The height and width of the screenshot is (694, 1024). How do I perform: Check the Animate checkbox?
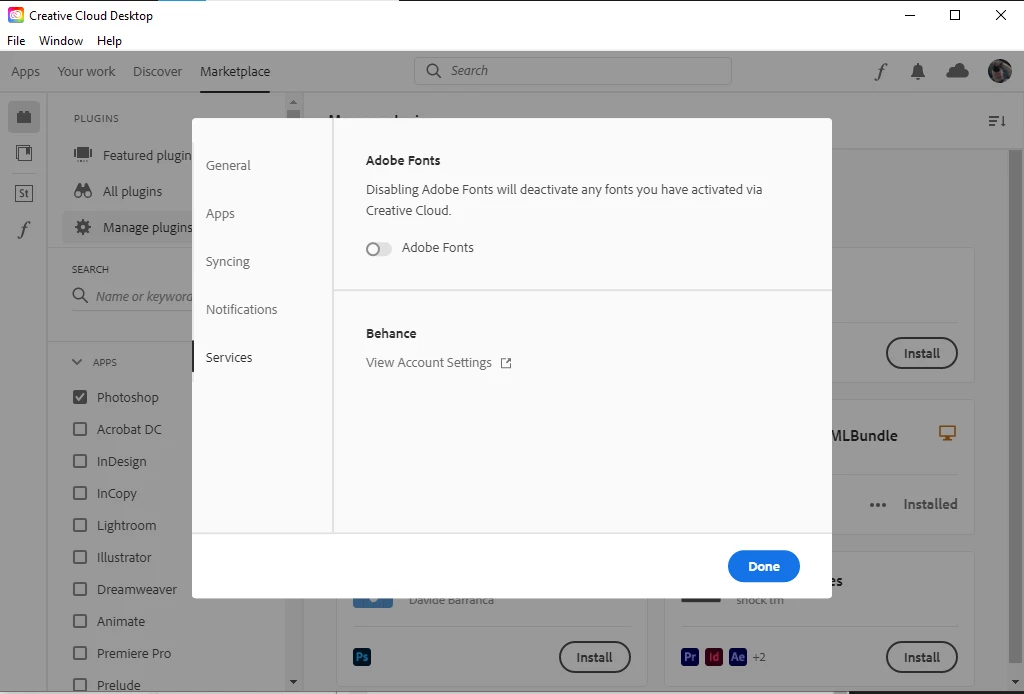(80, 621)
